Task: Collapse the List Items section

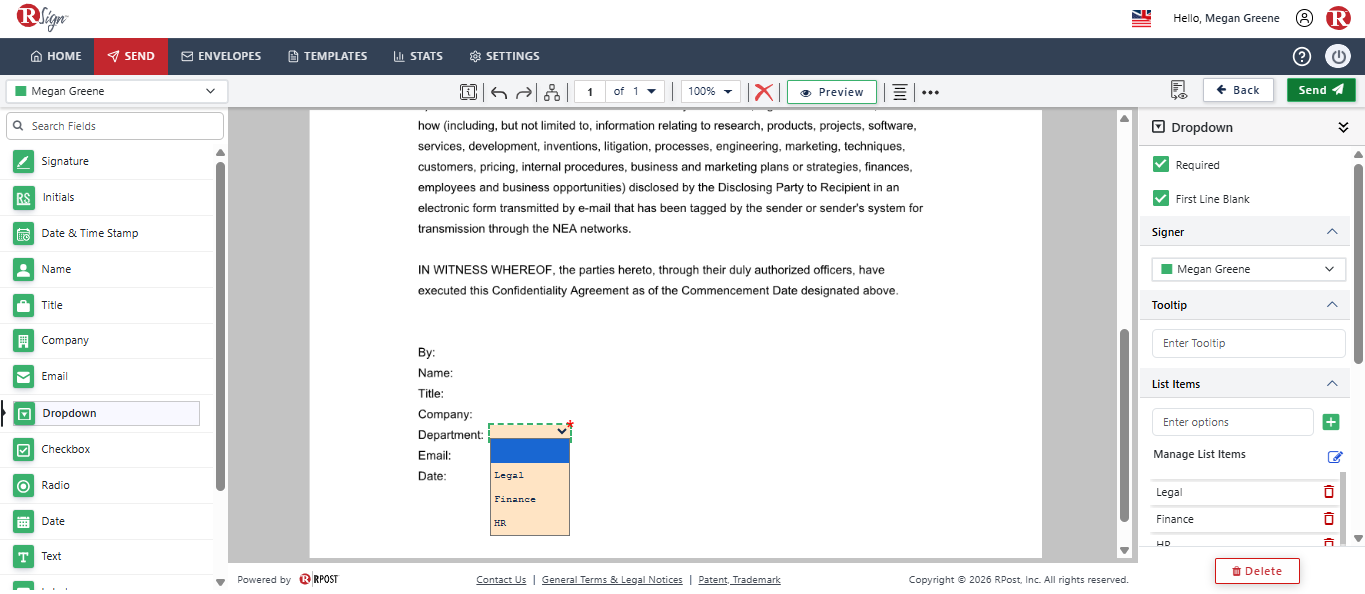Action: pos(1331,384)
